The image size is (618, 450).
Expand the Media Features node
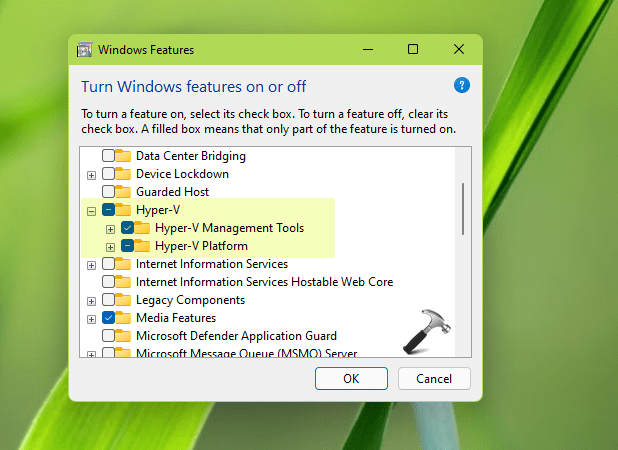point(91,319)
